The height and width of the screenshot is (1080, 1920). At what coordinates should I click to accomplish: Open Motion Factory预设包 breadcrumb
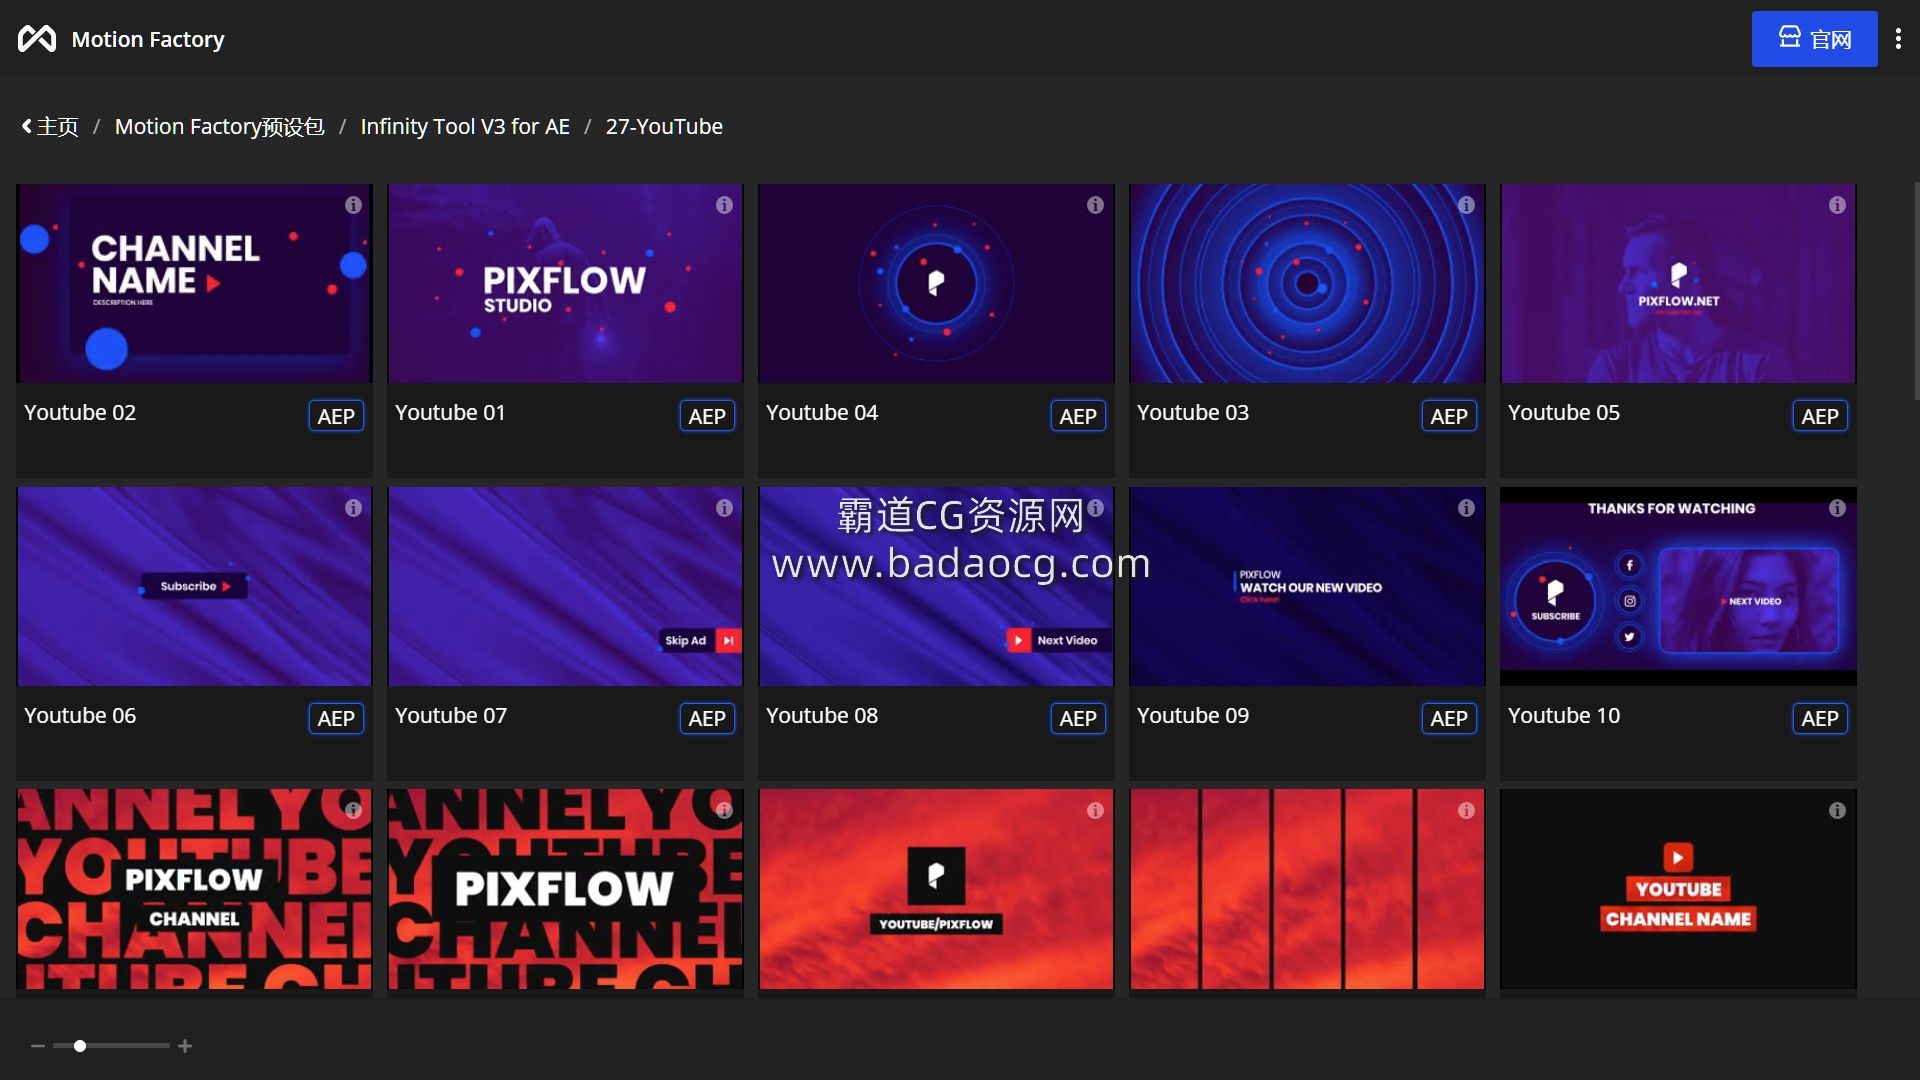click(x=219, y=127)
